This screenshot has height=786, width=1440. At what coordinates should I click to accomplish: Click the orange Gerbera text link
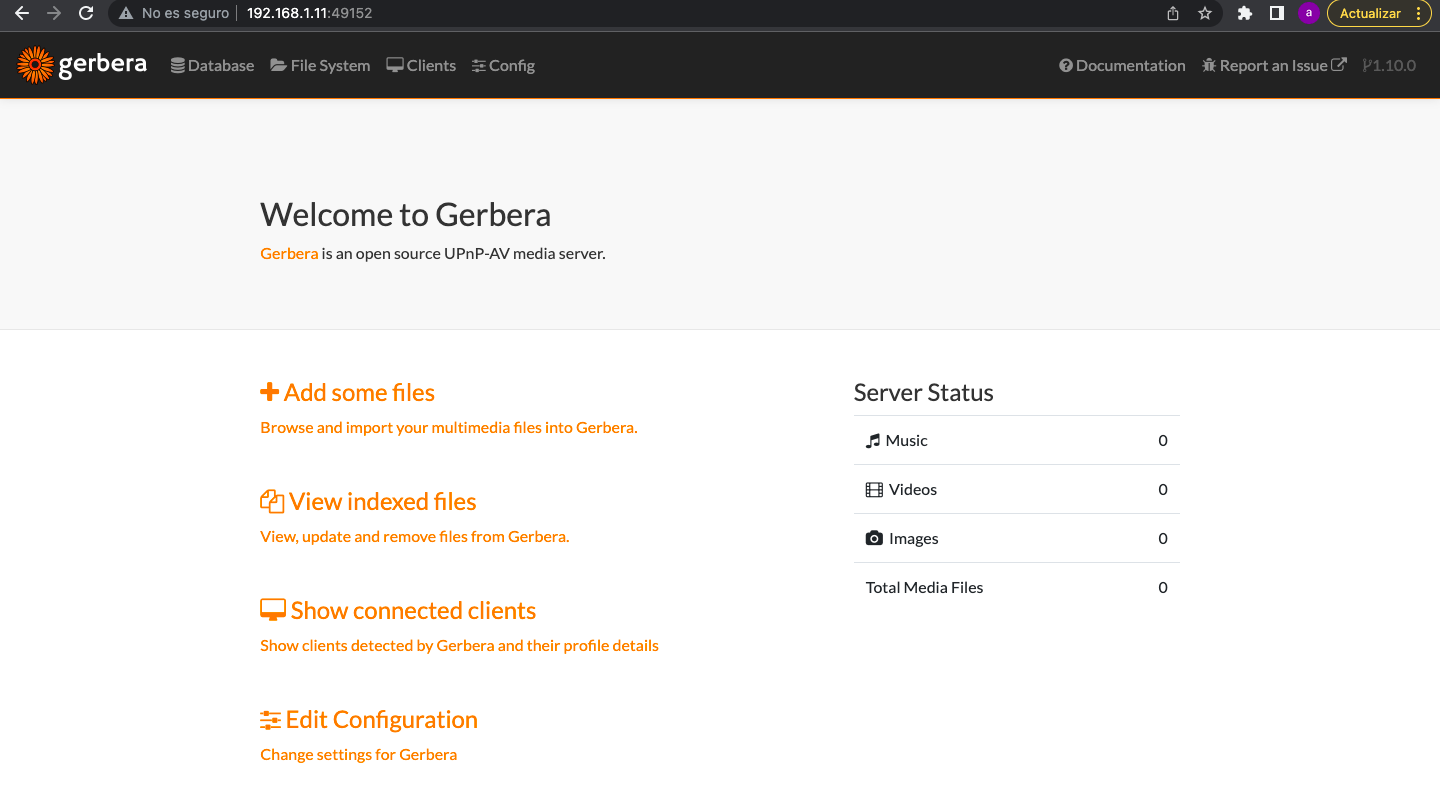[289, 254]
